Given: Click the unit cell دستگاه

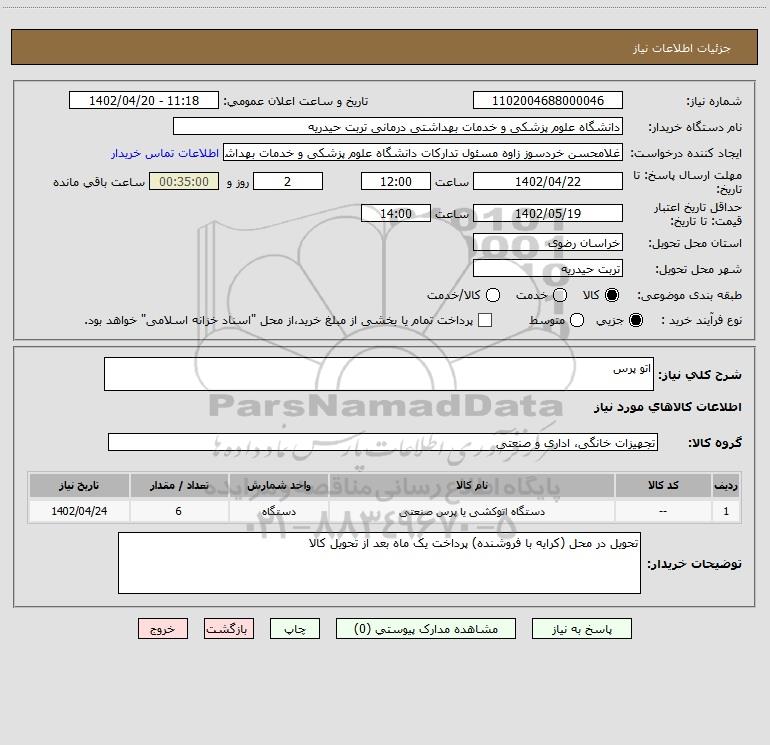Looking at the screenshot, I should point(278,511).
